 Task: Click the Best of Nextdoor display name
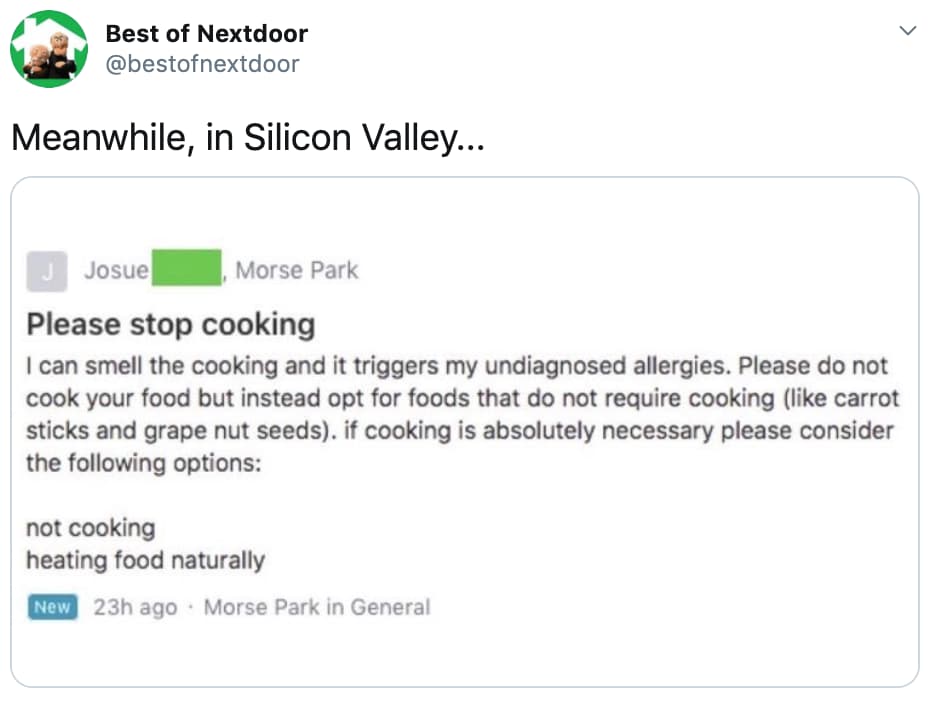(x=206, y=33)
